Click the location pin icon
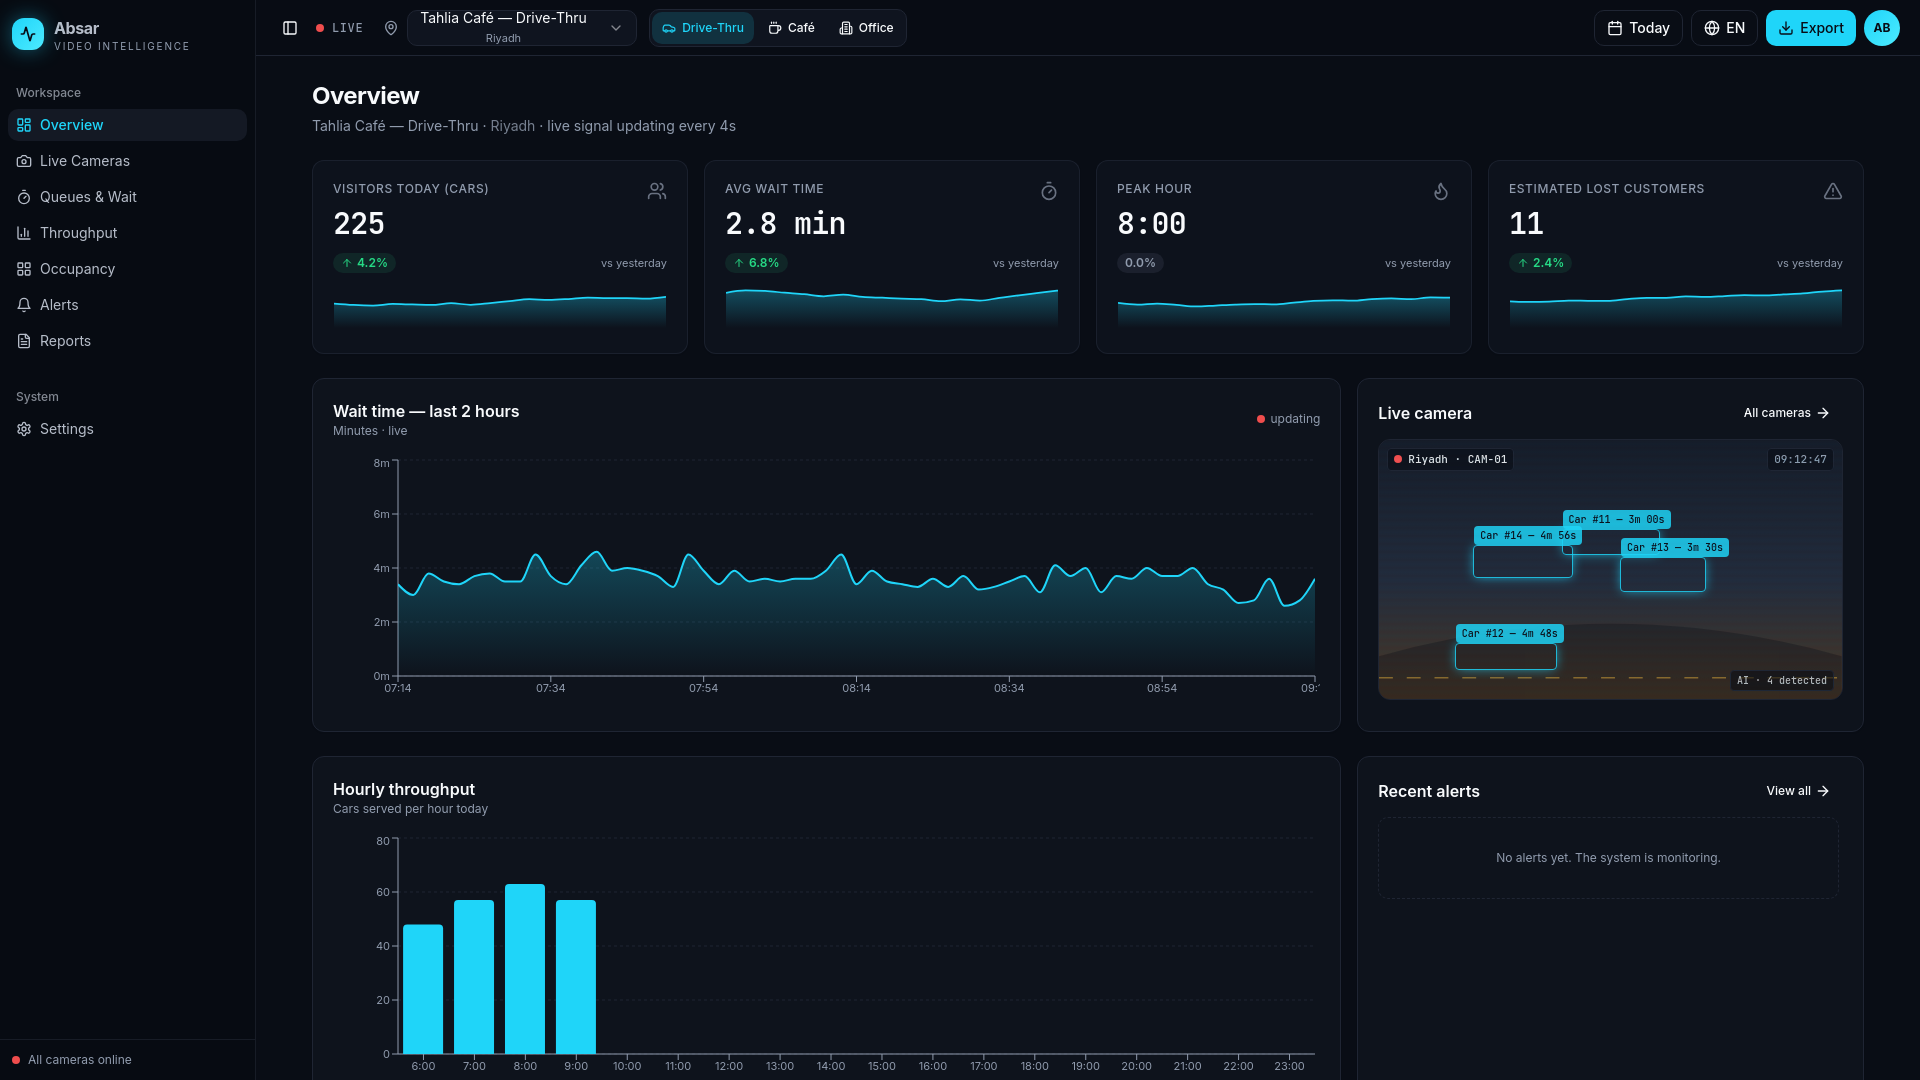The height and width of the screenshot is (1080, 1920). [391, 28]
